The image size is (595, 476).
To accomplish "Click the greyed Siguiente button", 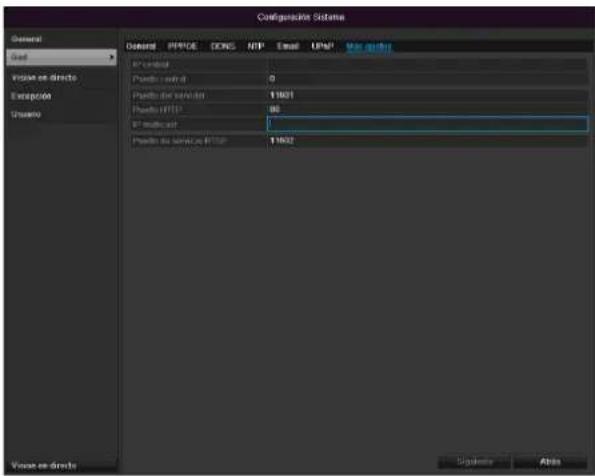I will (x=474, y=462).
